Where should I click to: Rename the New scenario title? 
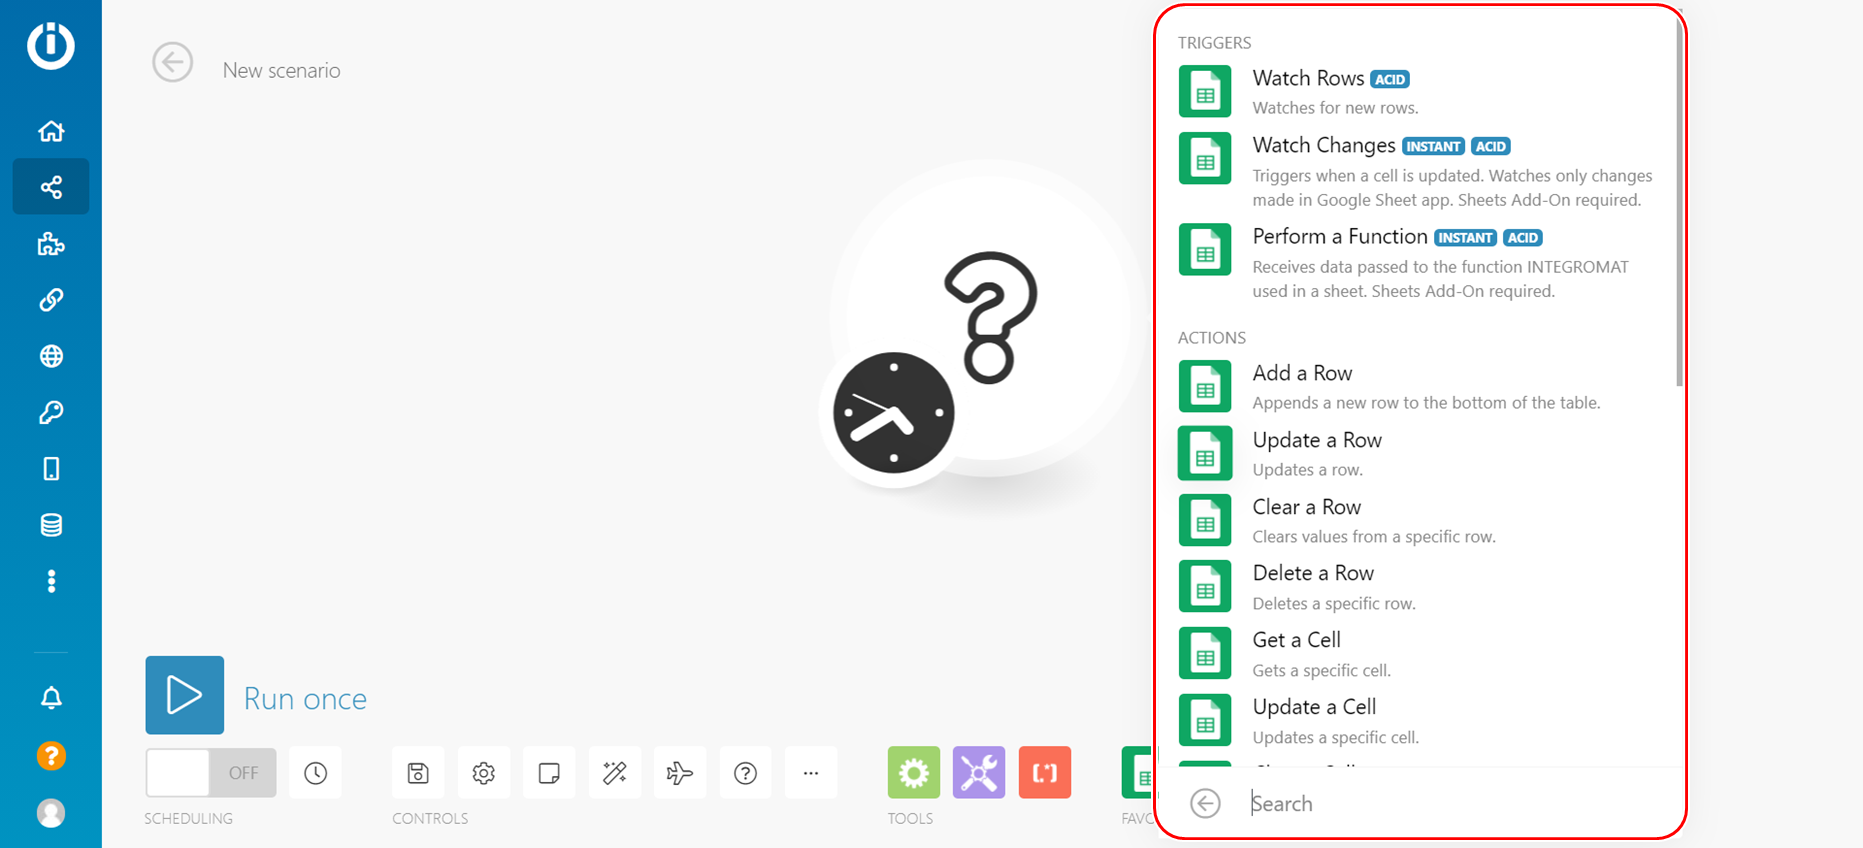tap(282, 71)
